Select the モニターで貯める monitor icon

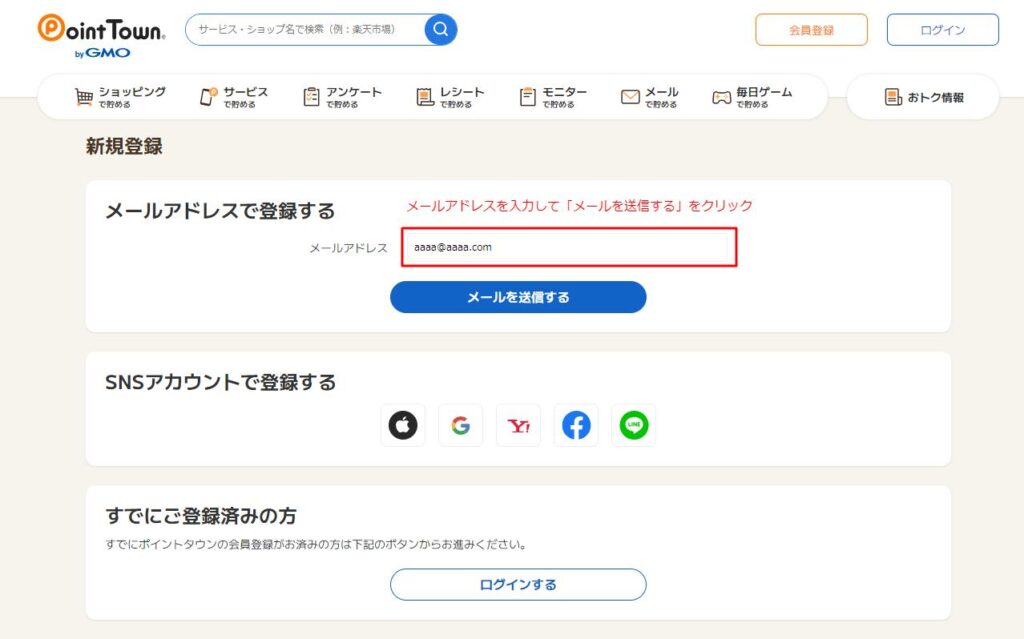527,95
